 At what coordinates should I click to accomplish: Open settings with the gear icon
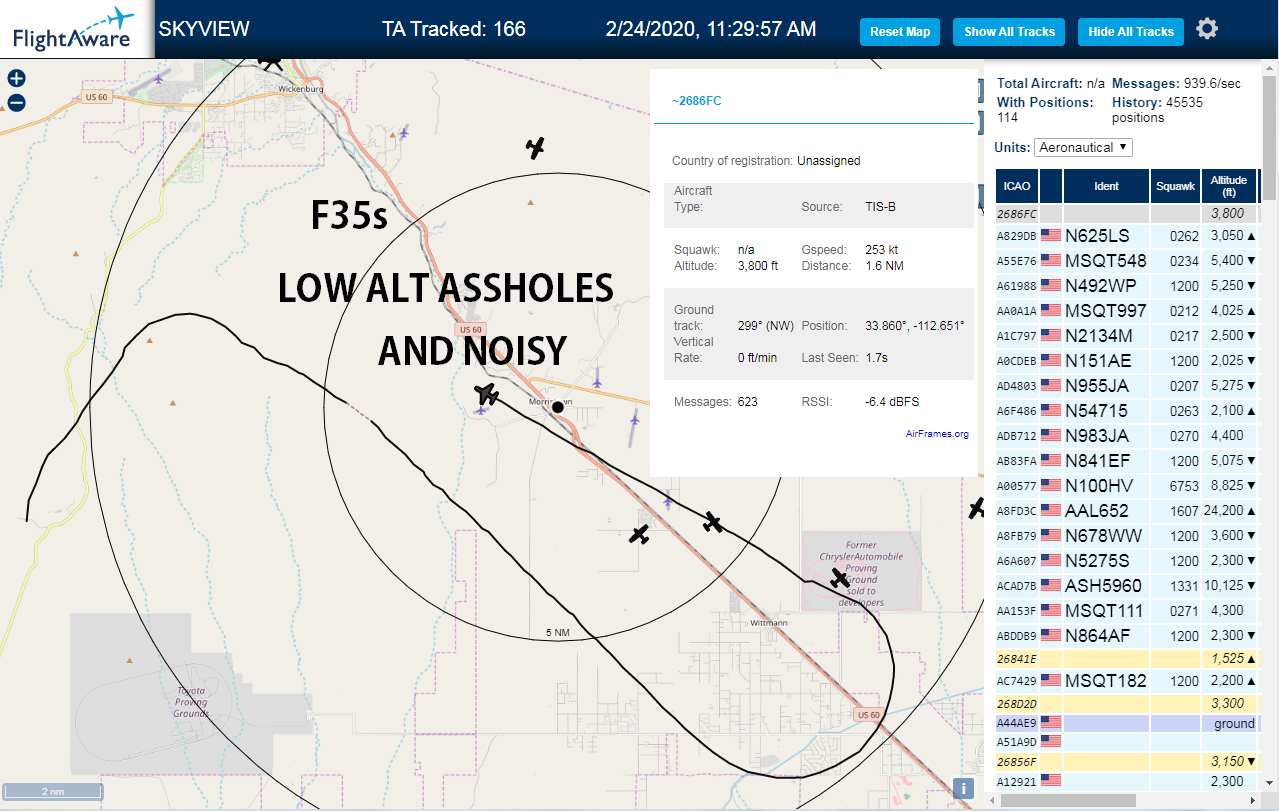click(1207, 29)
